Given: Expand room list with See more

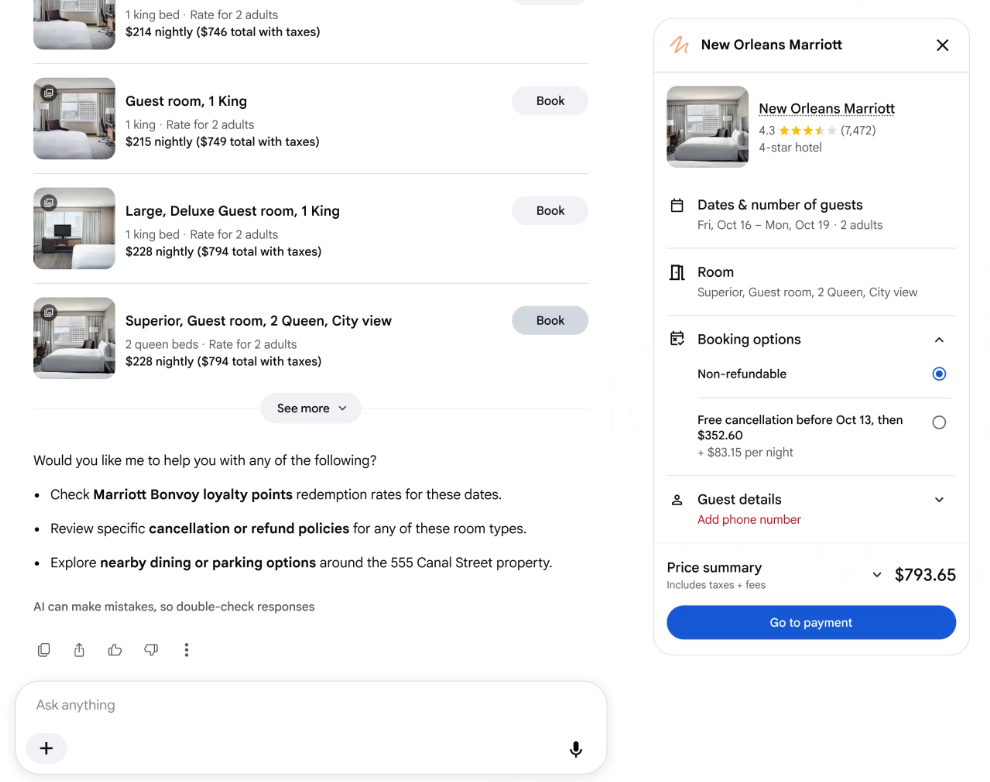Looking at the screenshot, I should (x=311, y=408).
